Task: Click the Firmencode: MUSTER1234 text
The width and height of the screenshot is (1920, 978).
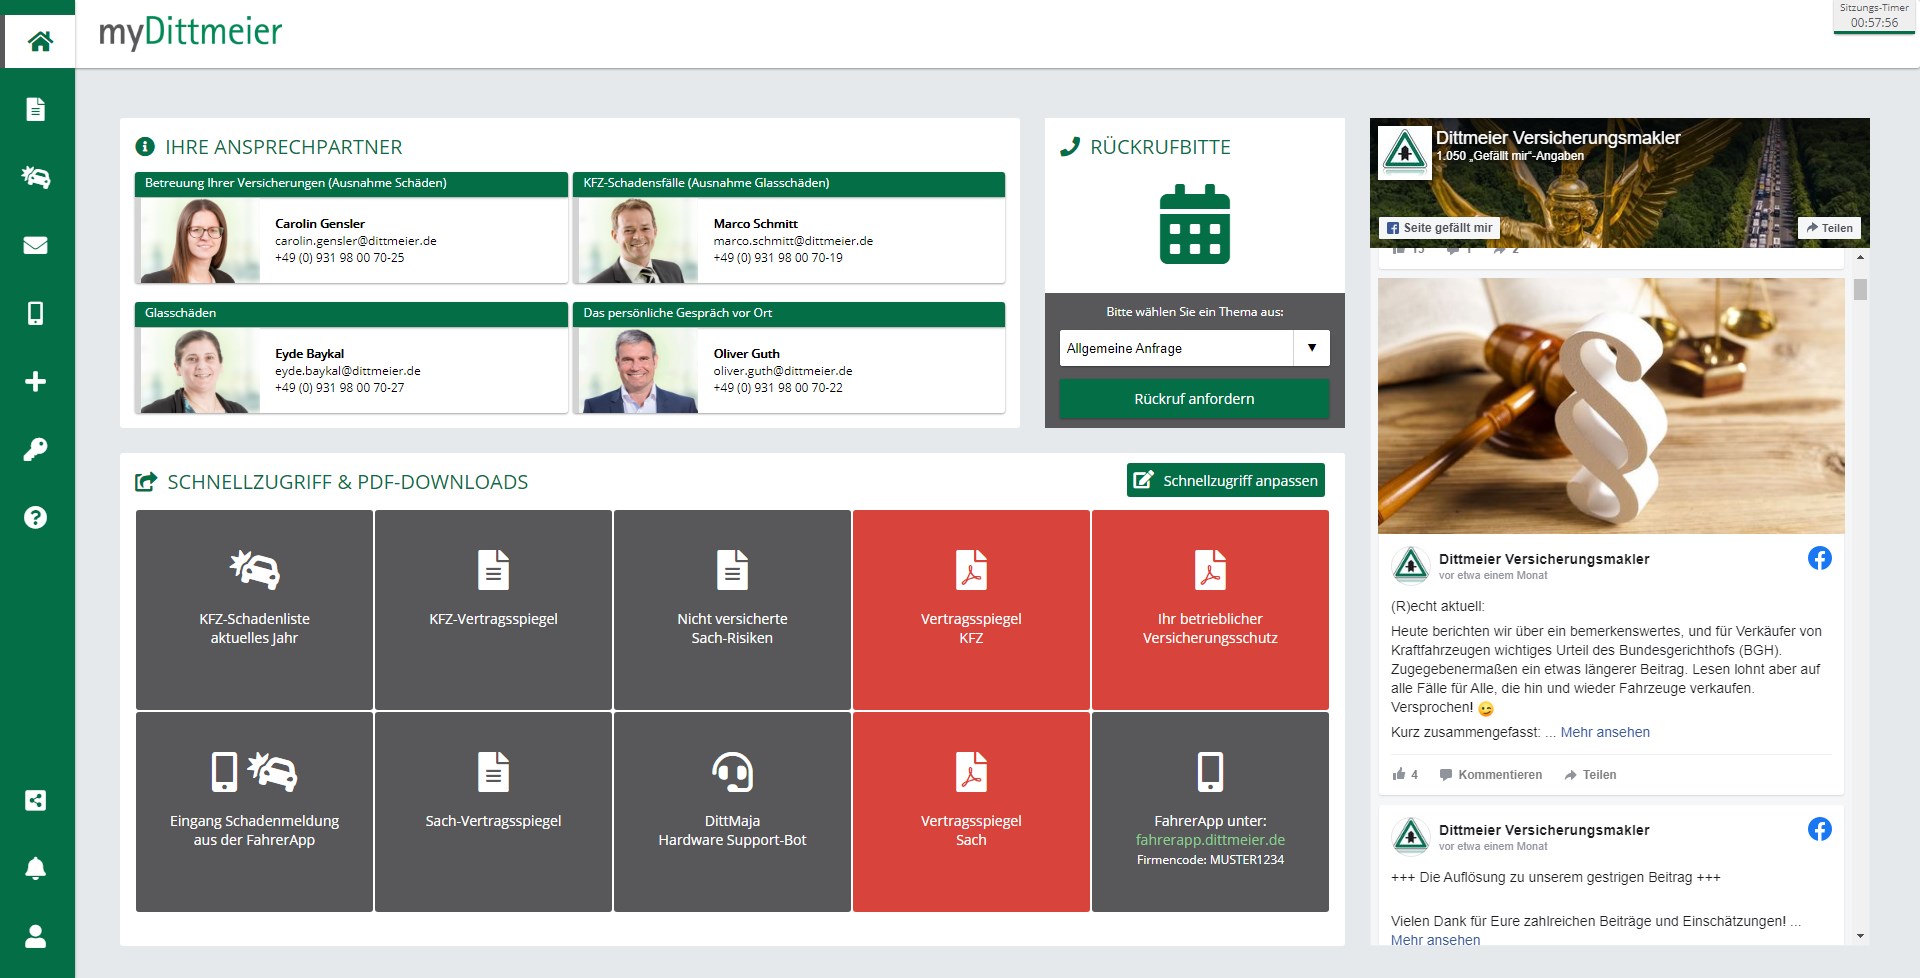Action: [1210, 860]
